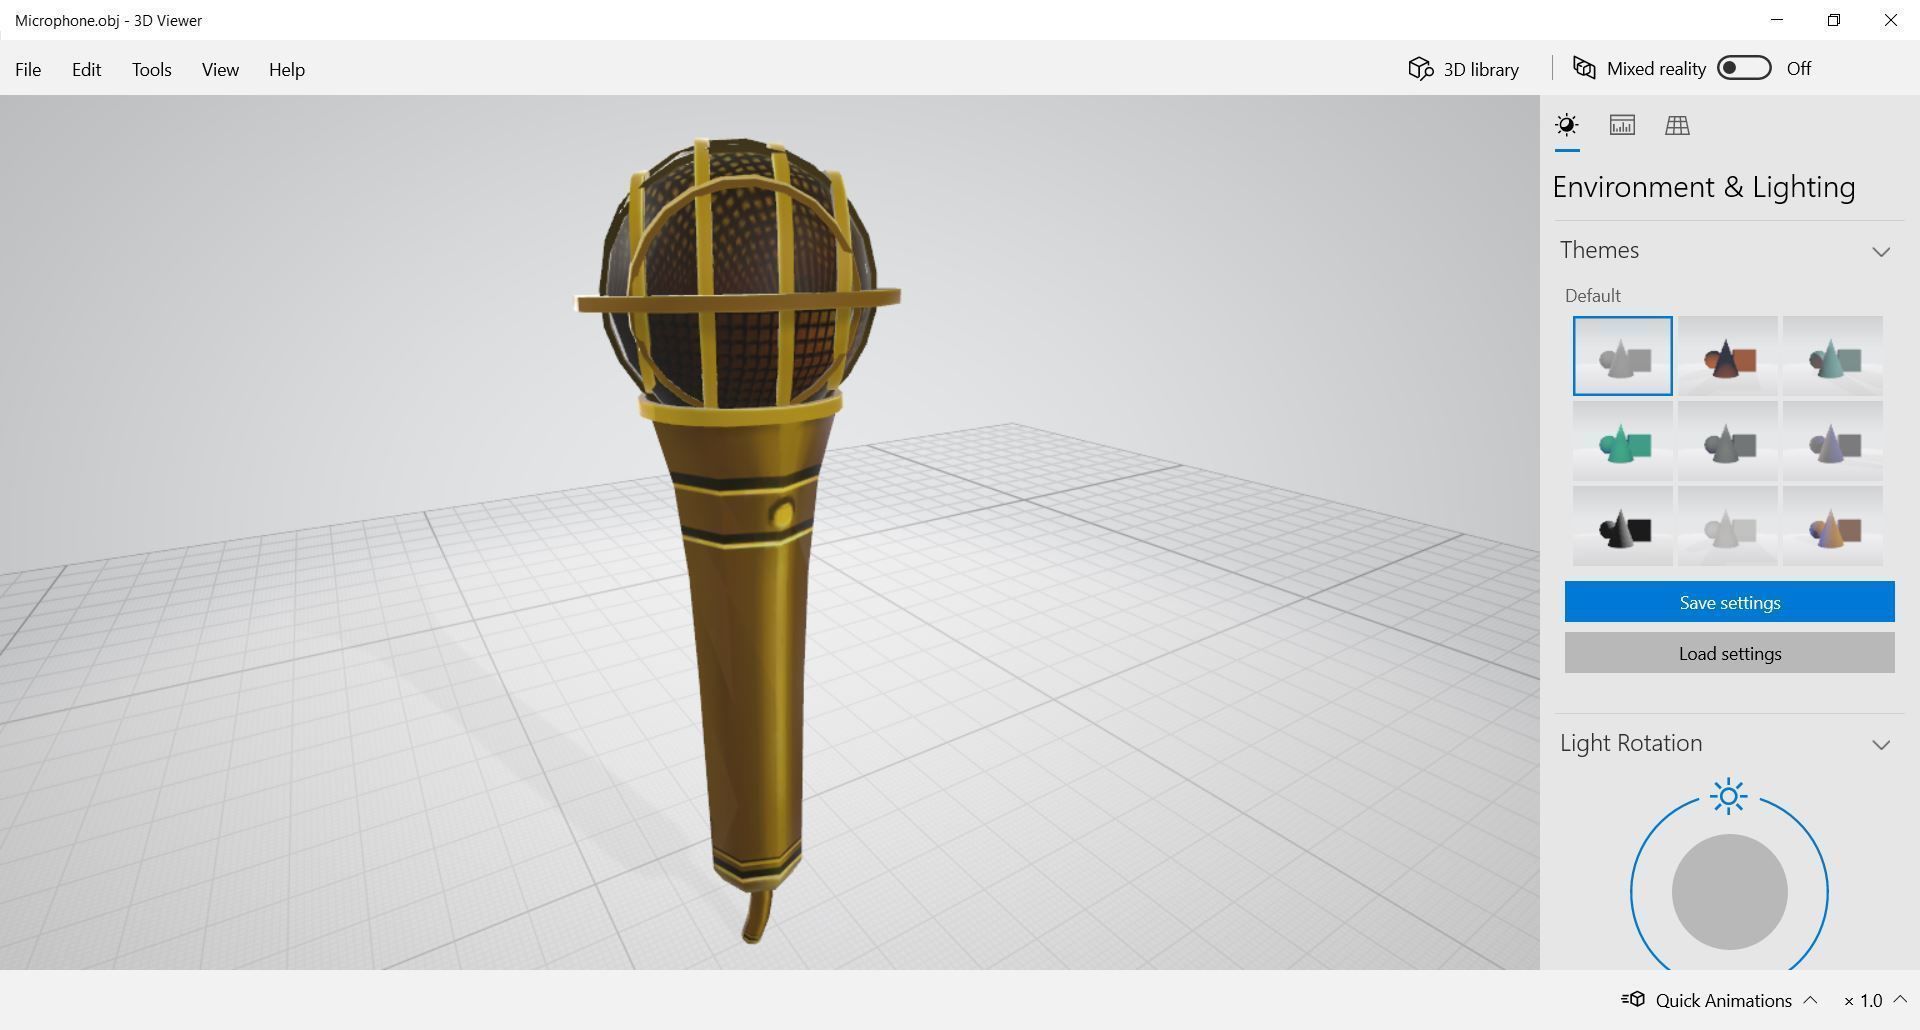The width and height of the screenshot is (1920, 1030).
Task: Minimize the 3D Viewer window
Action: coord(1777,20)
